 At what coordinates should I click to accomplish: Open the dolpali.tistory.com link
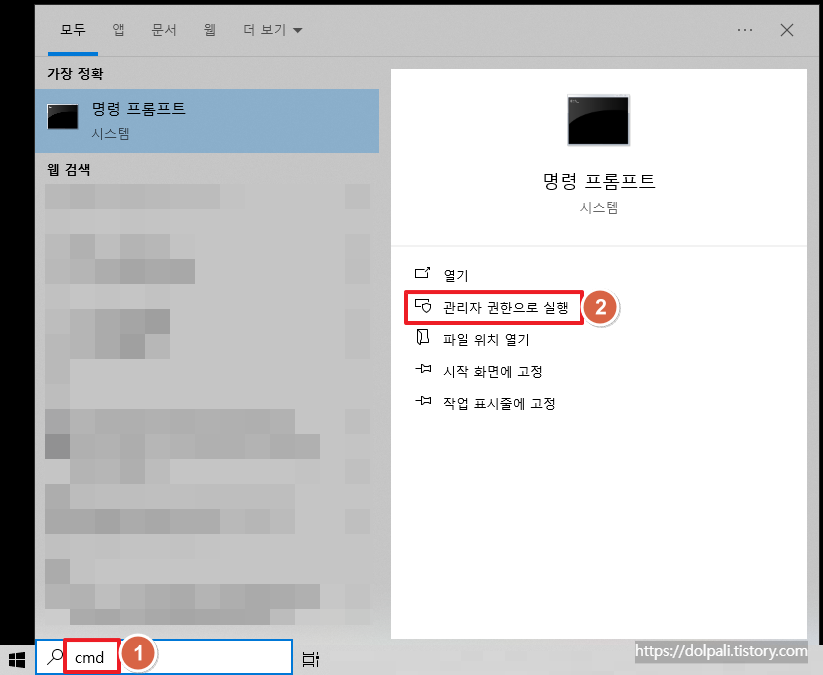tap(720, 650)
